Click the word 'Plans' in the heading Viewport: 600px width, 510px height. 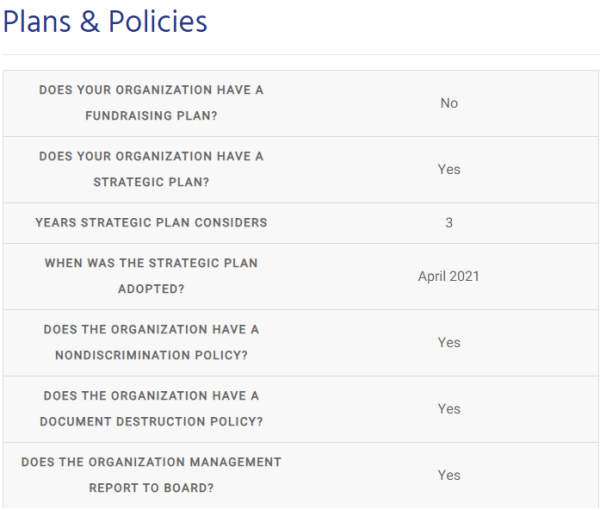[38, 22]
